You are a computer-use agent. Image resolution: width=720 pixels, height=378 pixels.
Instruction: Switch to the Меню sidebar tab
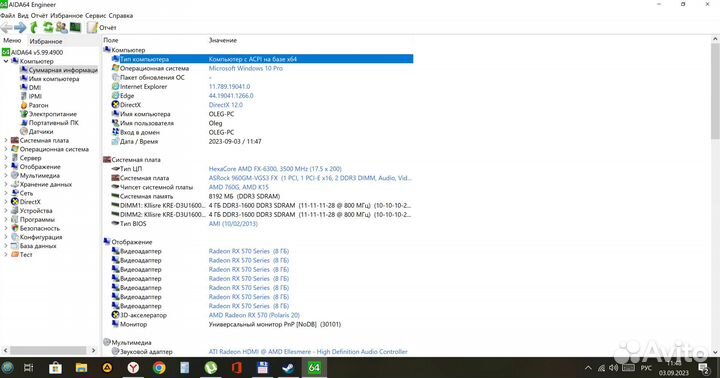(12, 41)
